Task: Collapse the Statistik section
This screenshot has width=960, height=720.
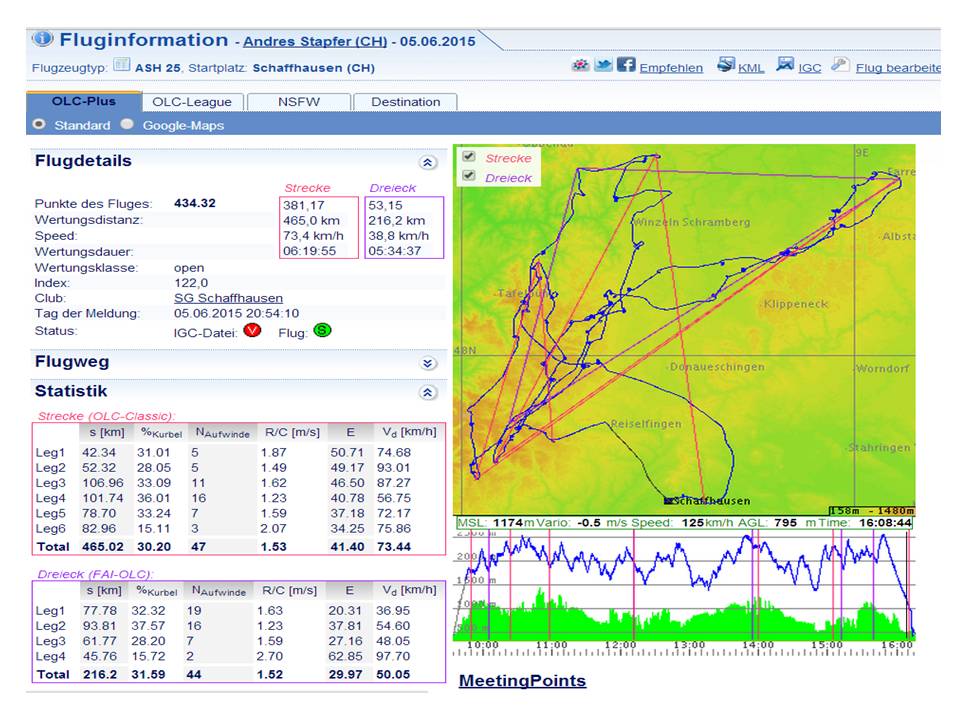Action: pos(428,394)
